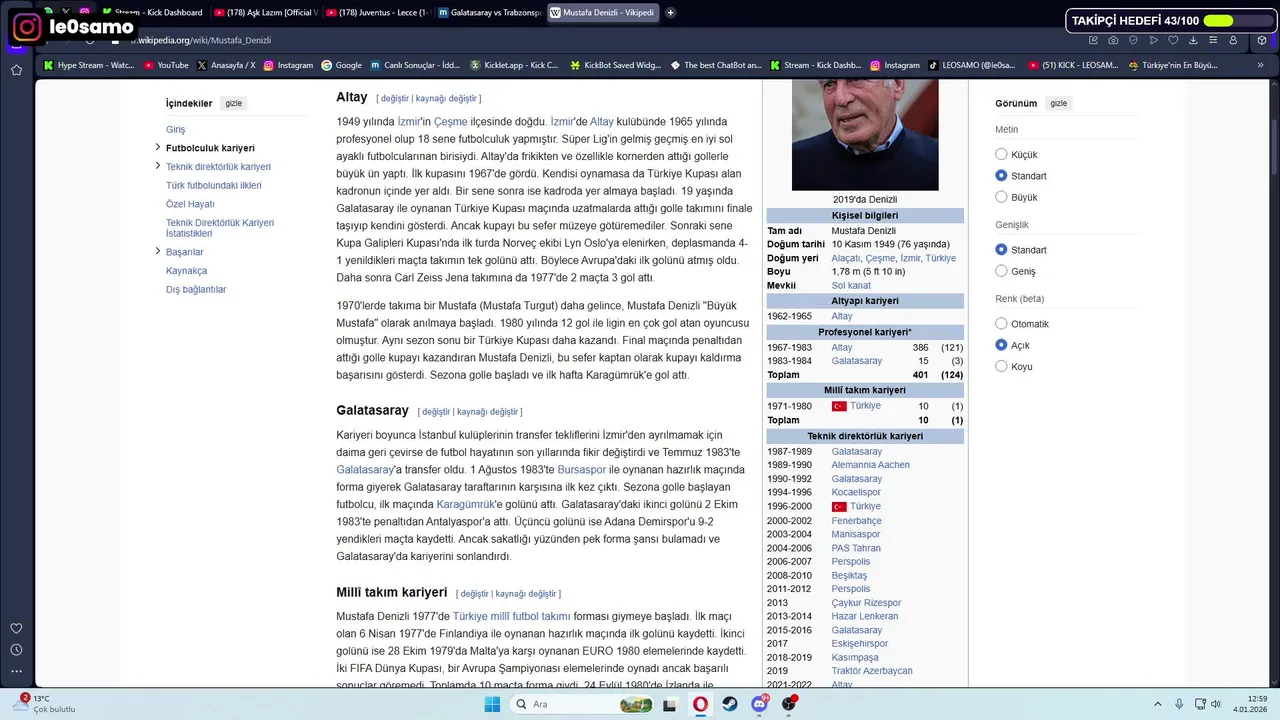The width and height of the screenshot is (1280, 720).
Task: Open Türkiye millî futbol takımı link
Action: coord(511,616)
